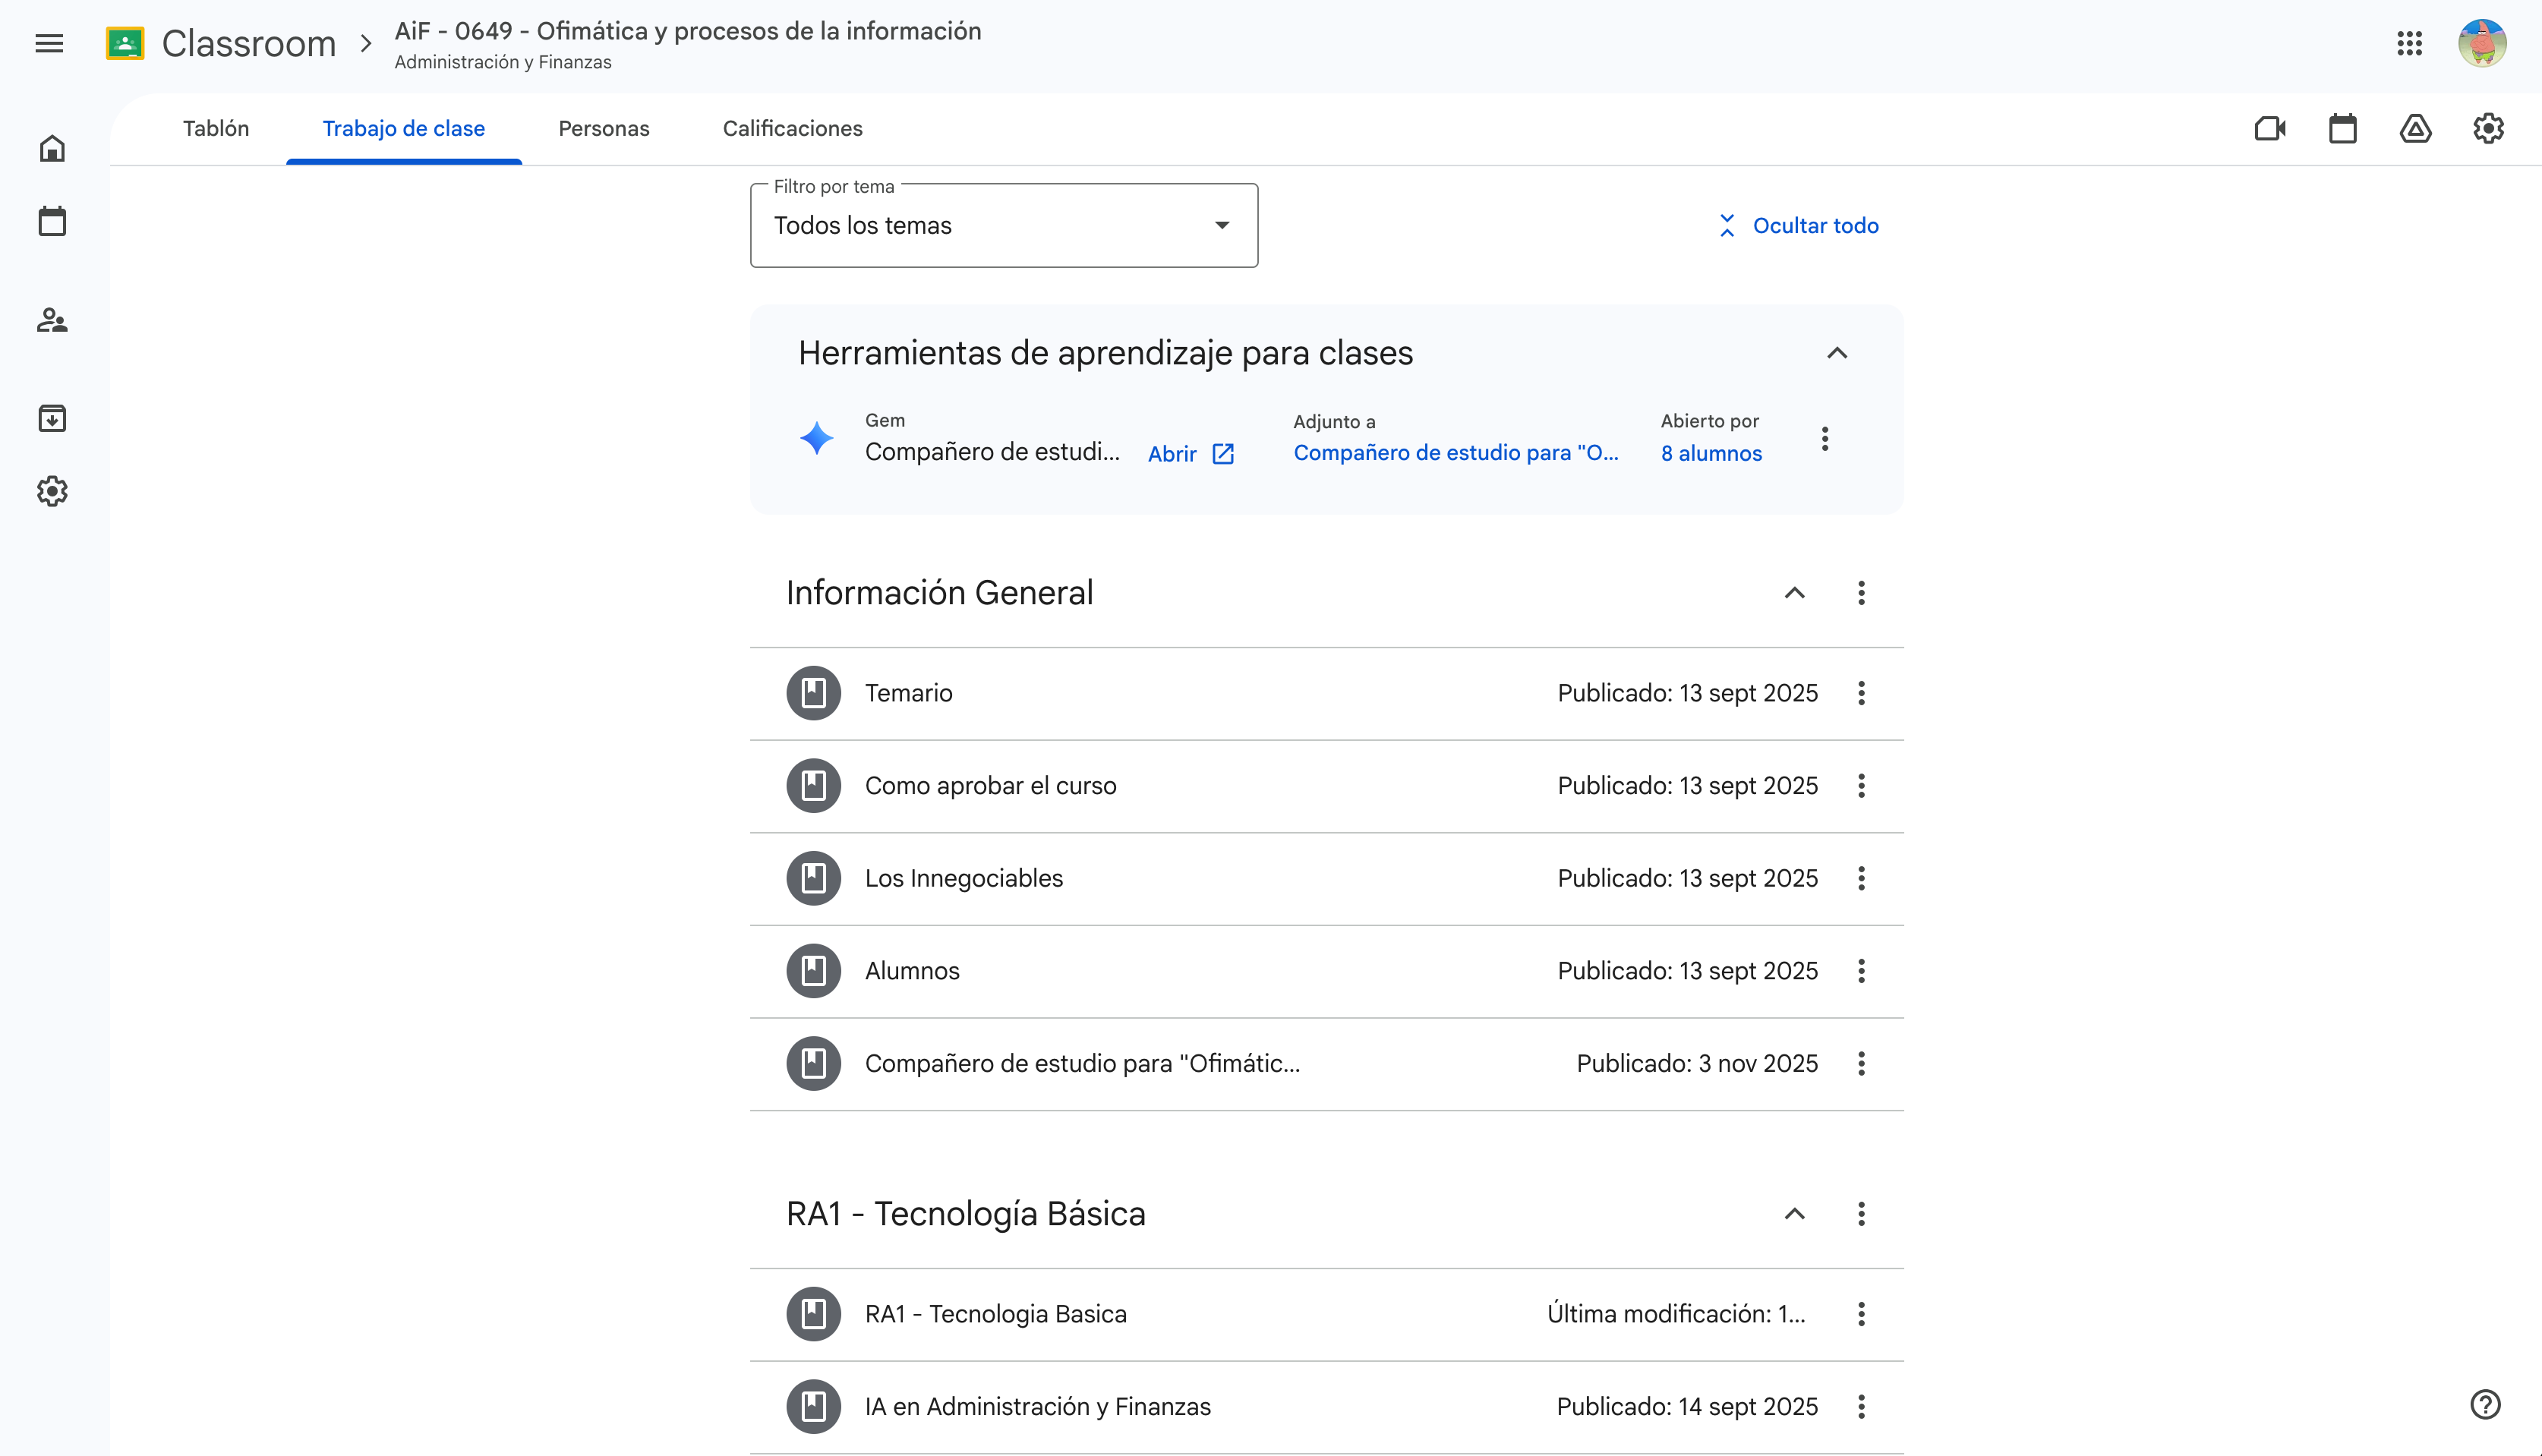Viewport: 2542px width, 1456px height.
Task: Open the Filtro por tema dropdown
Action: (1003, 225)
